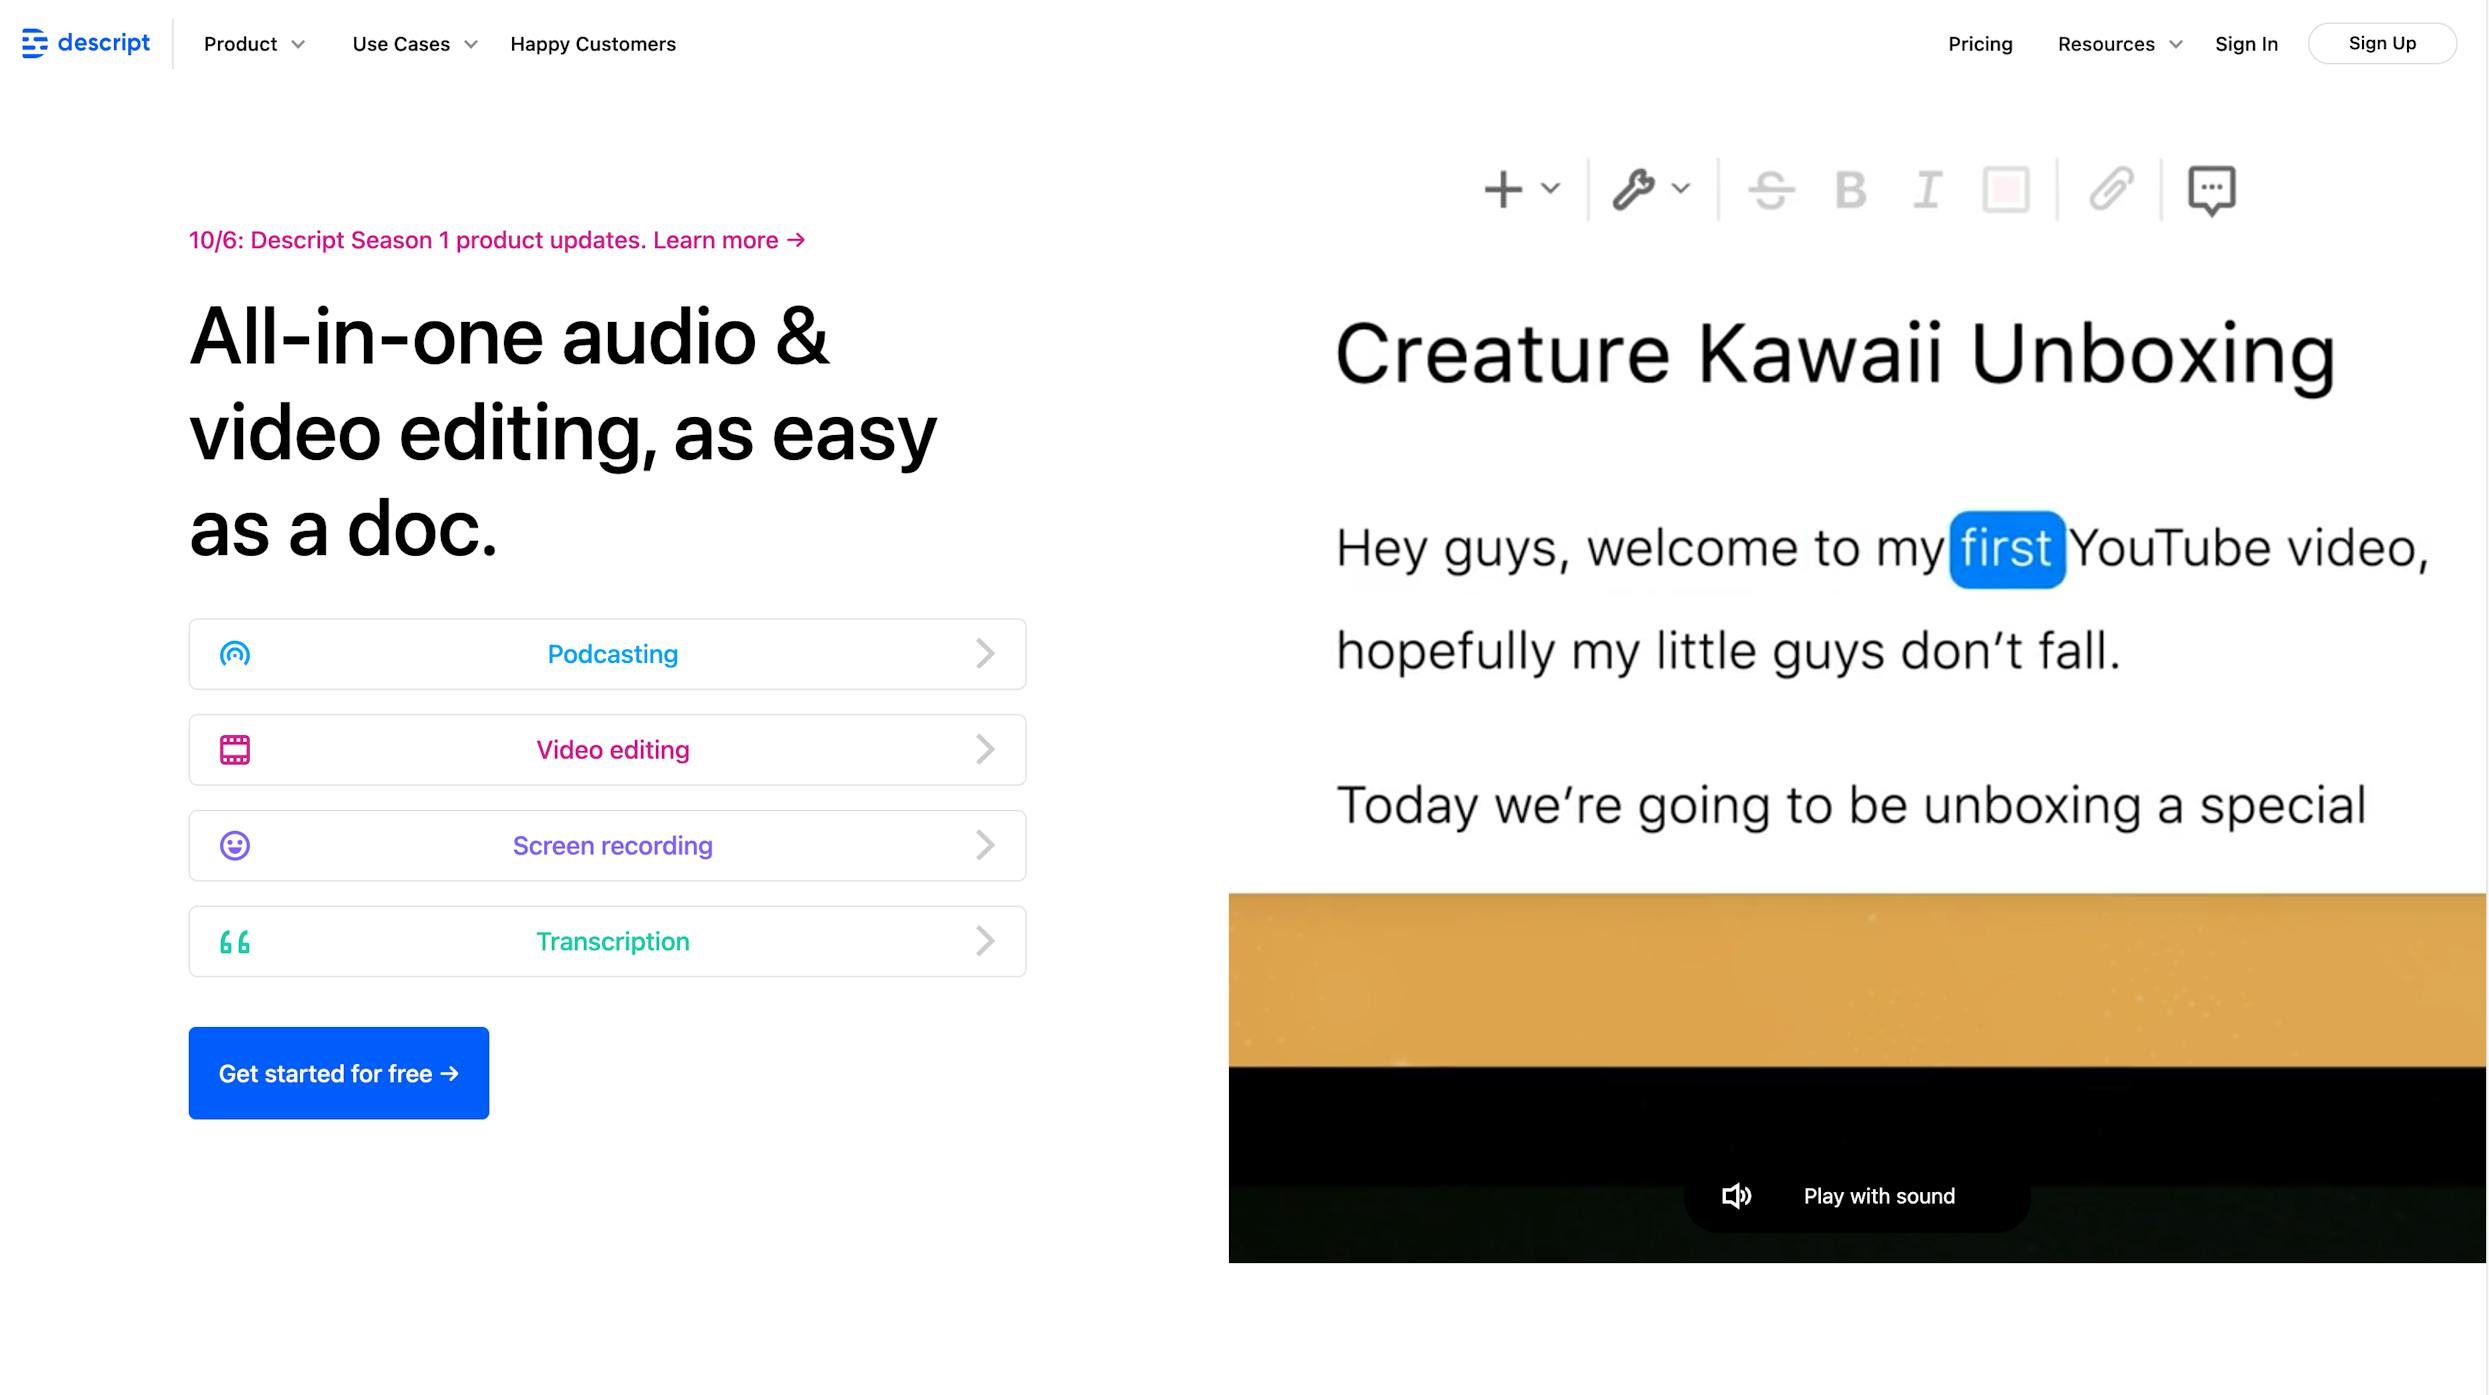This screenshot has height=1395, width=2489.
Task: Open the highlight tool in the editor
Action: point(2005,190)
